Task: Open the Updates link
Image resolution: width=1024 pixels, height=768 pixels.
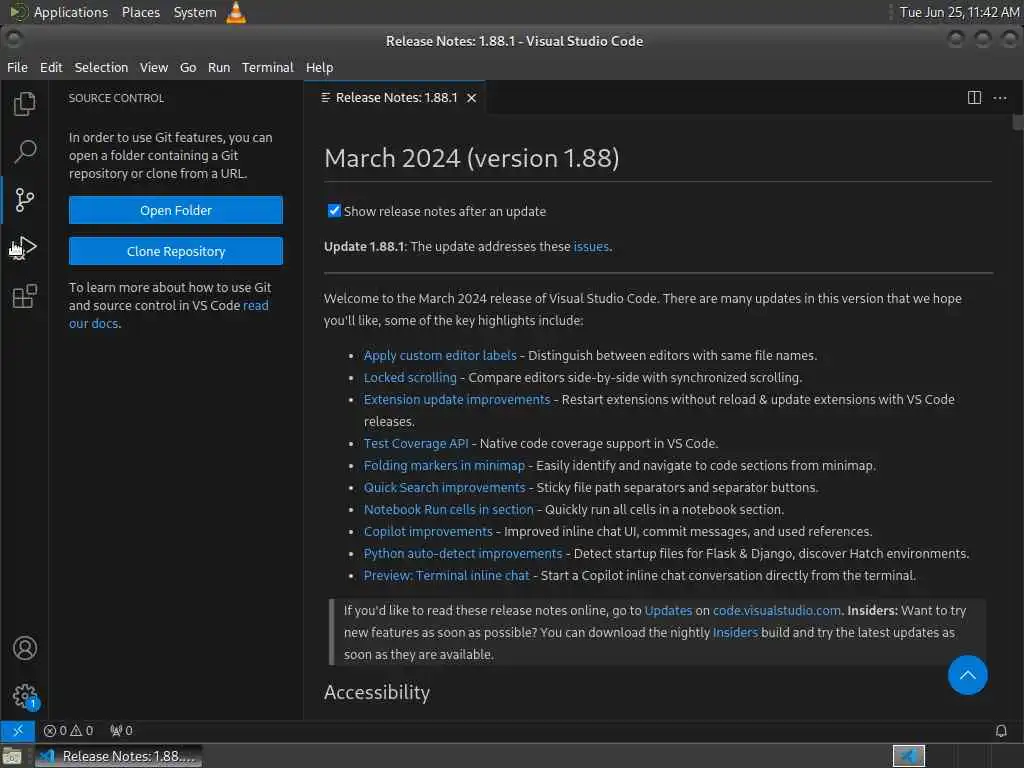Action: point(668,611)
